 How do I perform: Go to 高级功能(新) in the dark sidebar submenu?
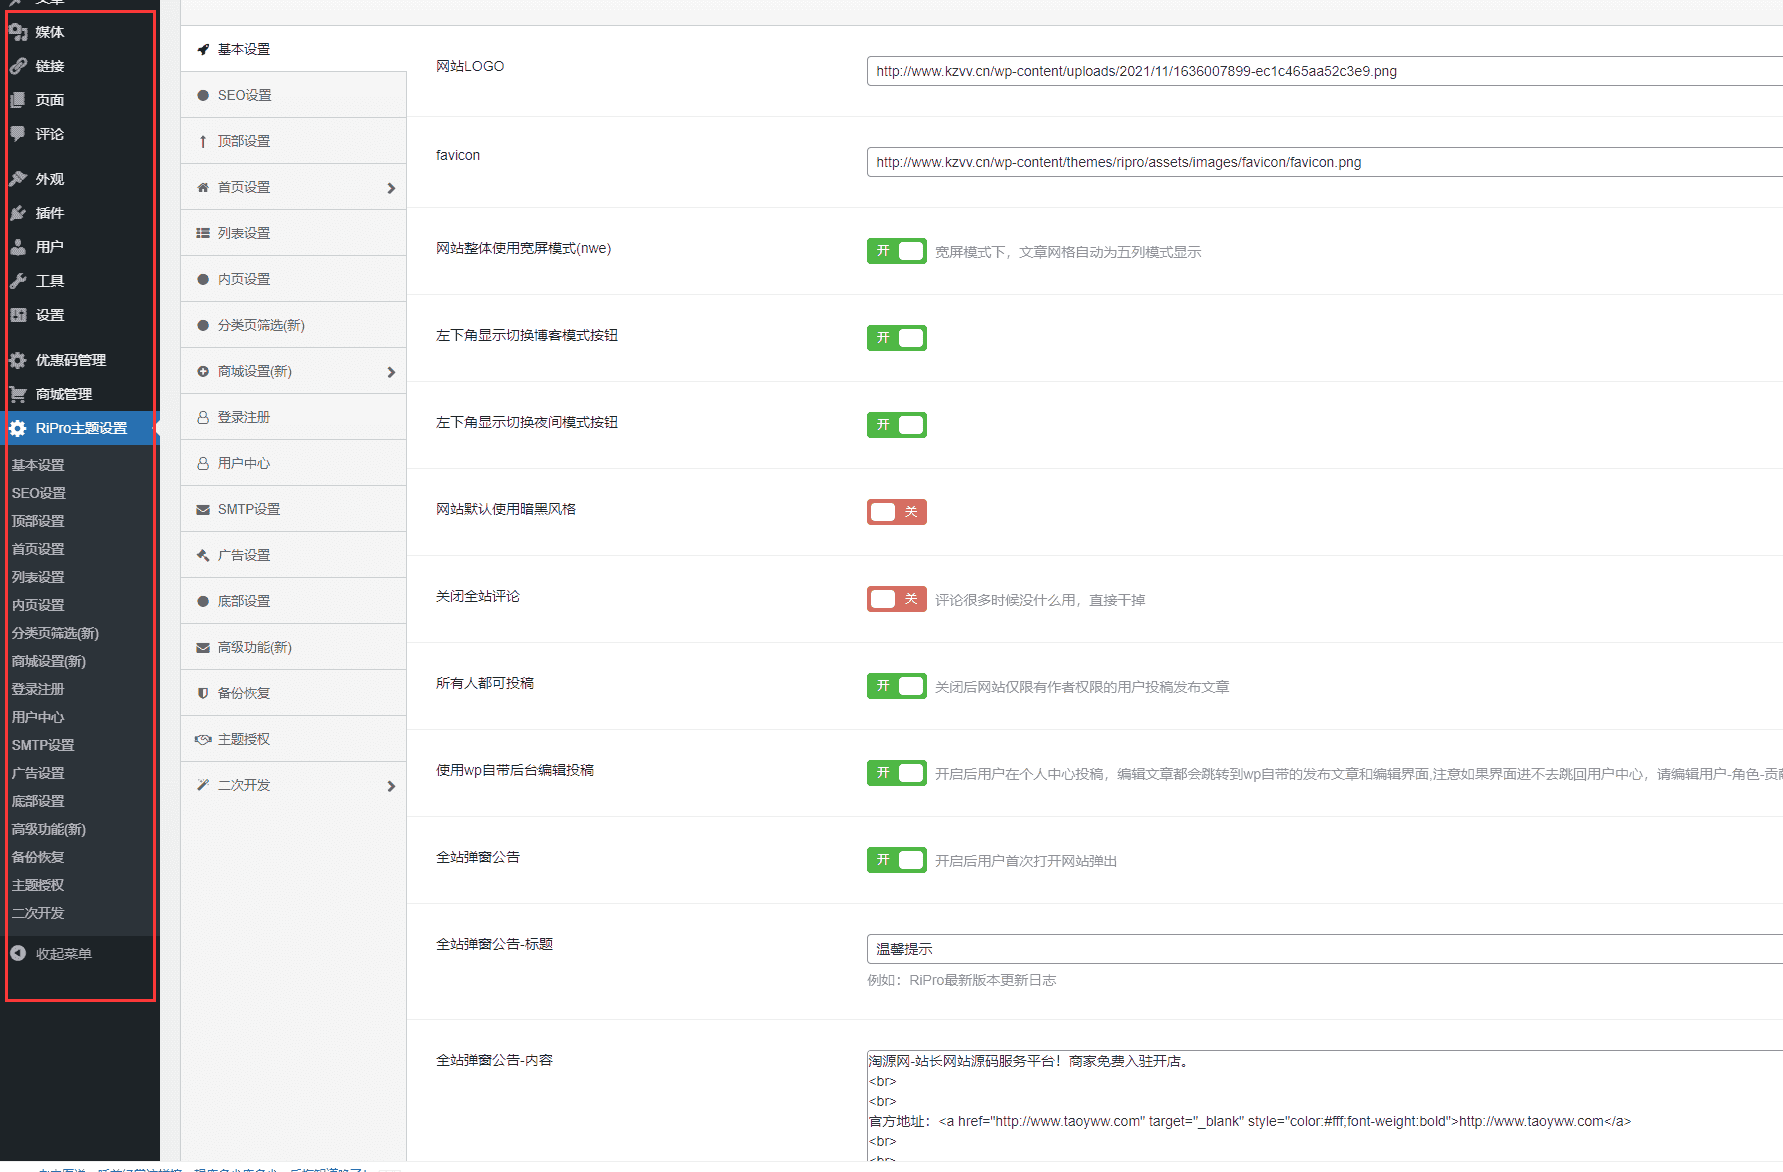click(x=49, y=829)
